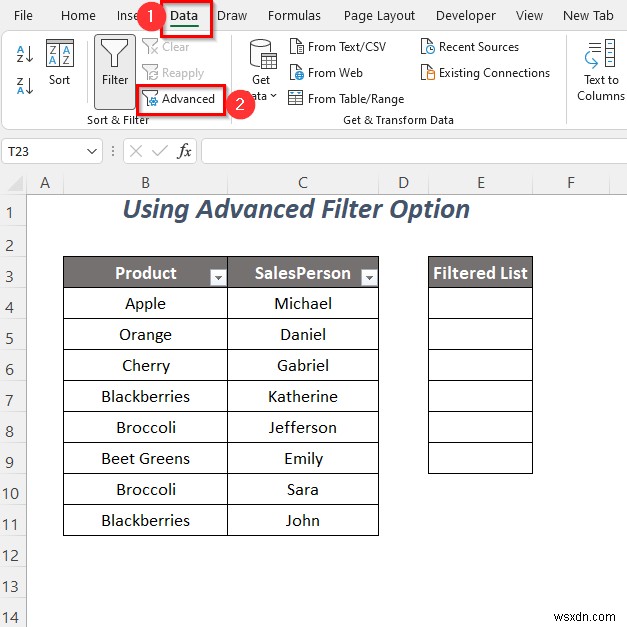Load data From Table/Range
The image size is (627, 627).
(x=346, y=98)
